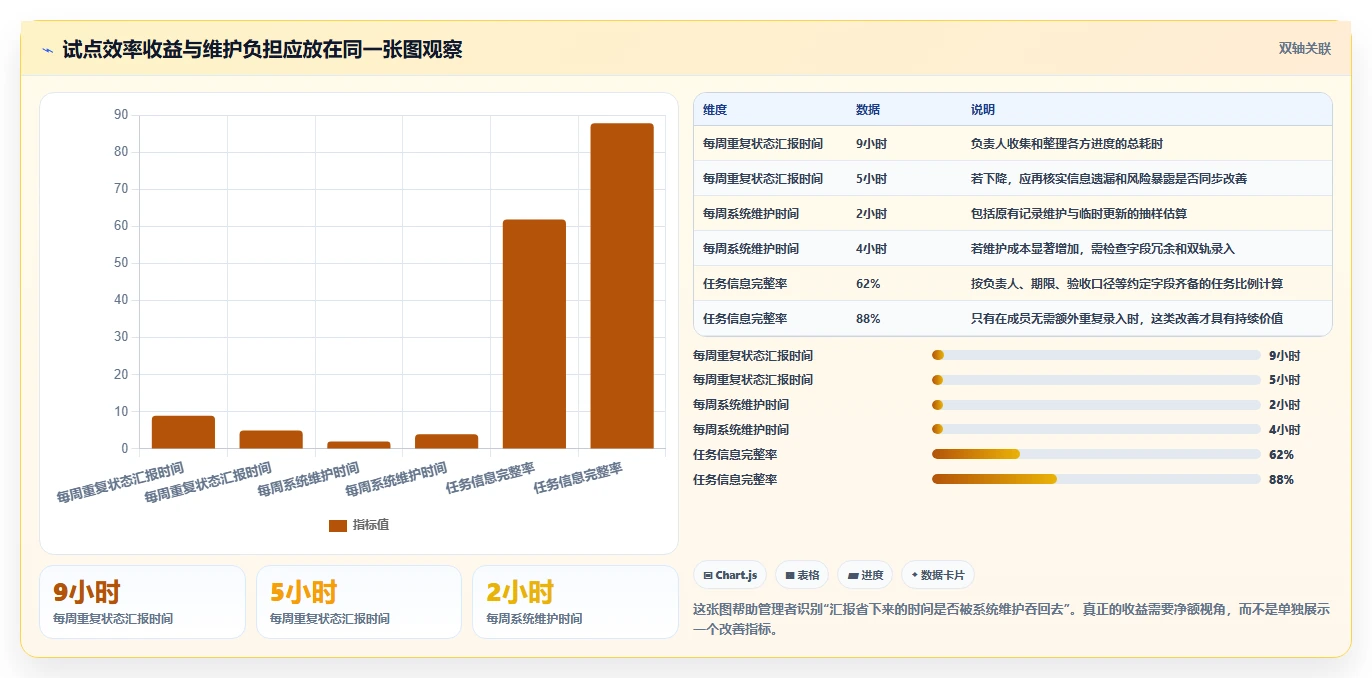Click table text 只有在成员无需额外重复录入时，这类改善才具有持续价值

click(x=1127, y=319)
